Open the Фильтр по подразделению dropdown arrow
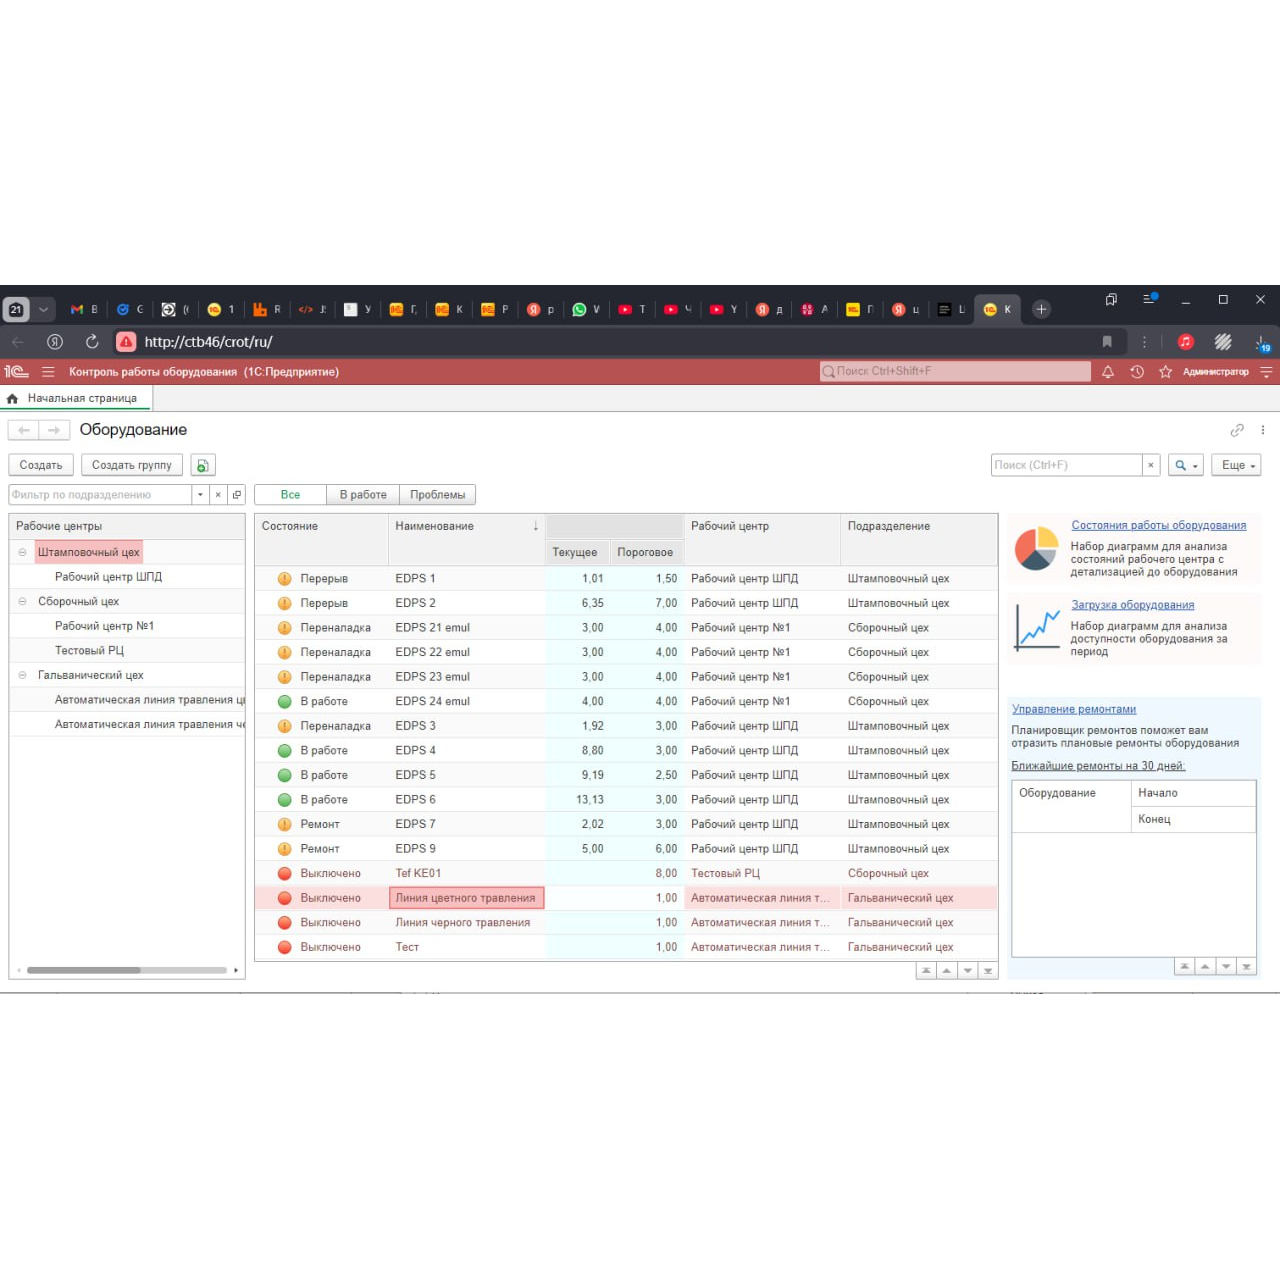The height and width of the screenshot is (1280, 1280). [200, 495]
